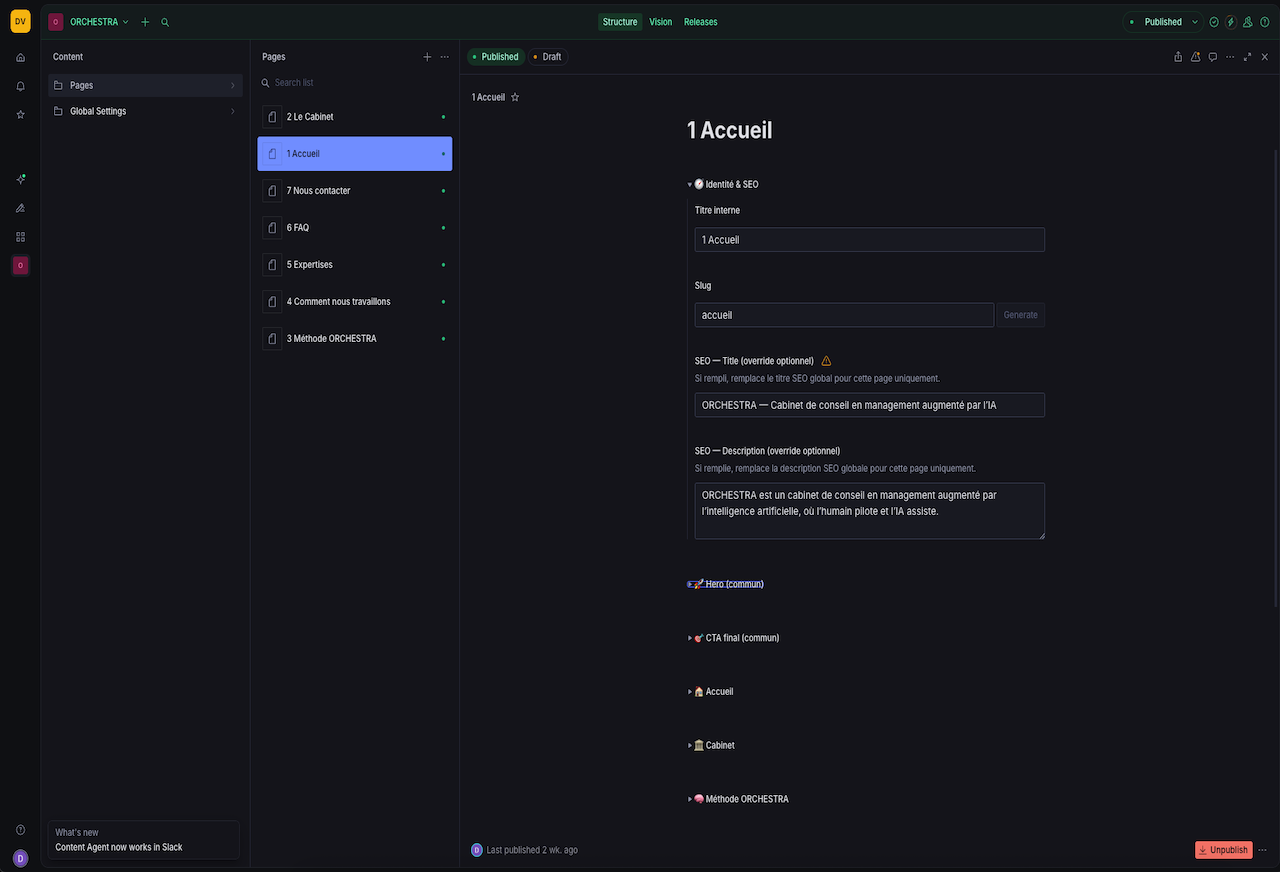Switch to the Vision tab
Screen dimensions: 1280x872
point(660,22)
